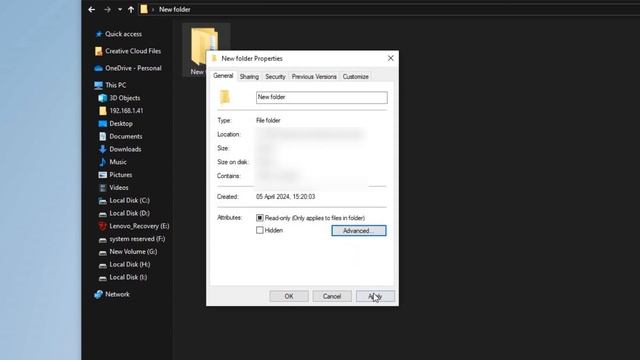The image size is (640, 360).
Task: Open OneDrive - Personal cloud icon
Action: pos(98,68)
